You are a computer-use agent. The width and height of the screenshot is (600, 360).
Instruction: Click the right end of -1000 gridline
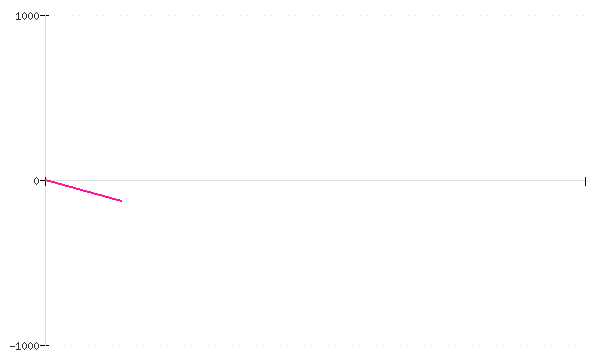pos(582,345)
